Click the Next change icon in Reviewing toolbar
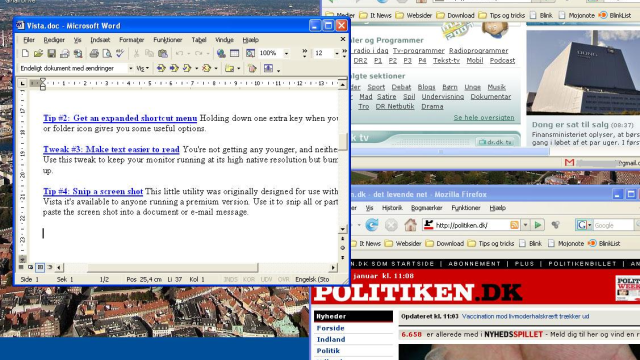This screenshot has width=640, height=360. [x=174, y=68]
